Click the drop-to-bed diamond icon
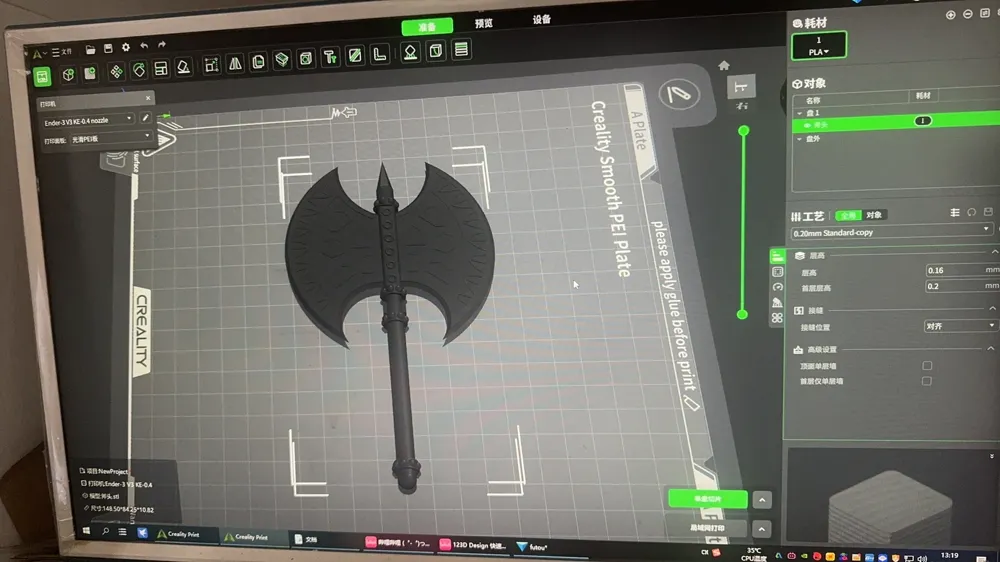Viewport: 1000px width, 562px height. (411, 52)
